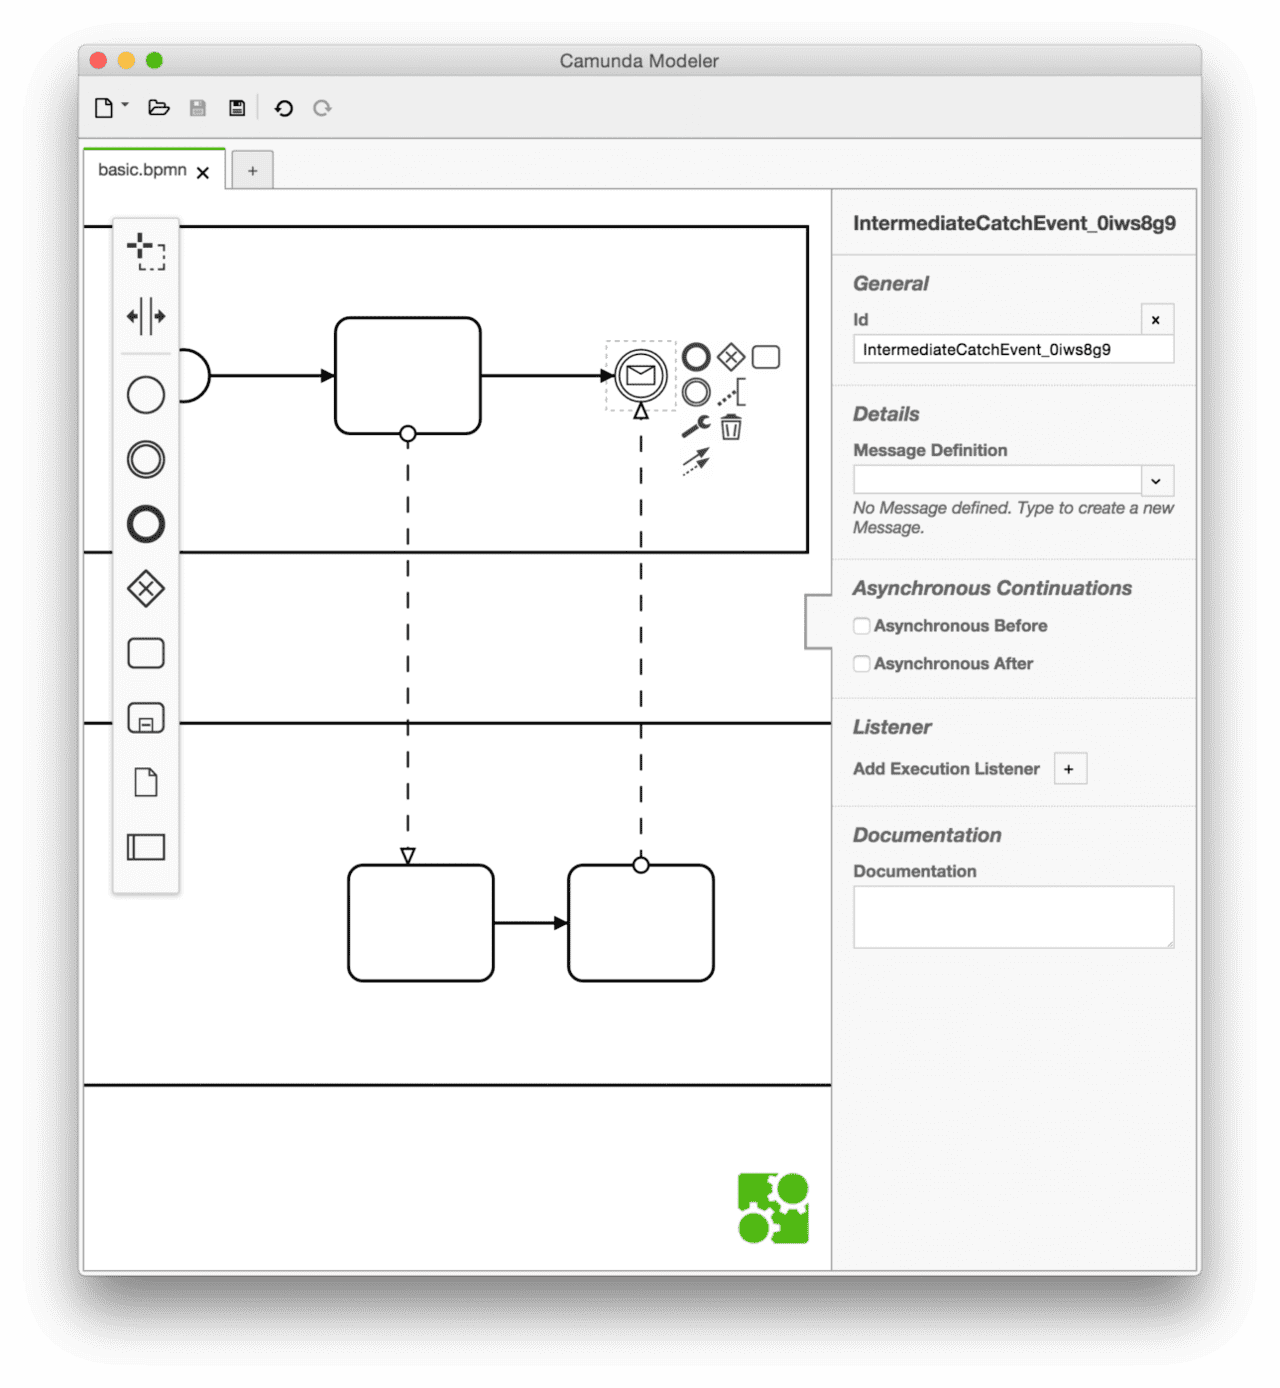1280x1388 pixels.
Task: Select the message intermediate catch event
Action: click(x=641, y=376)
